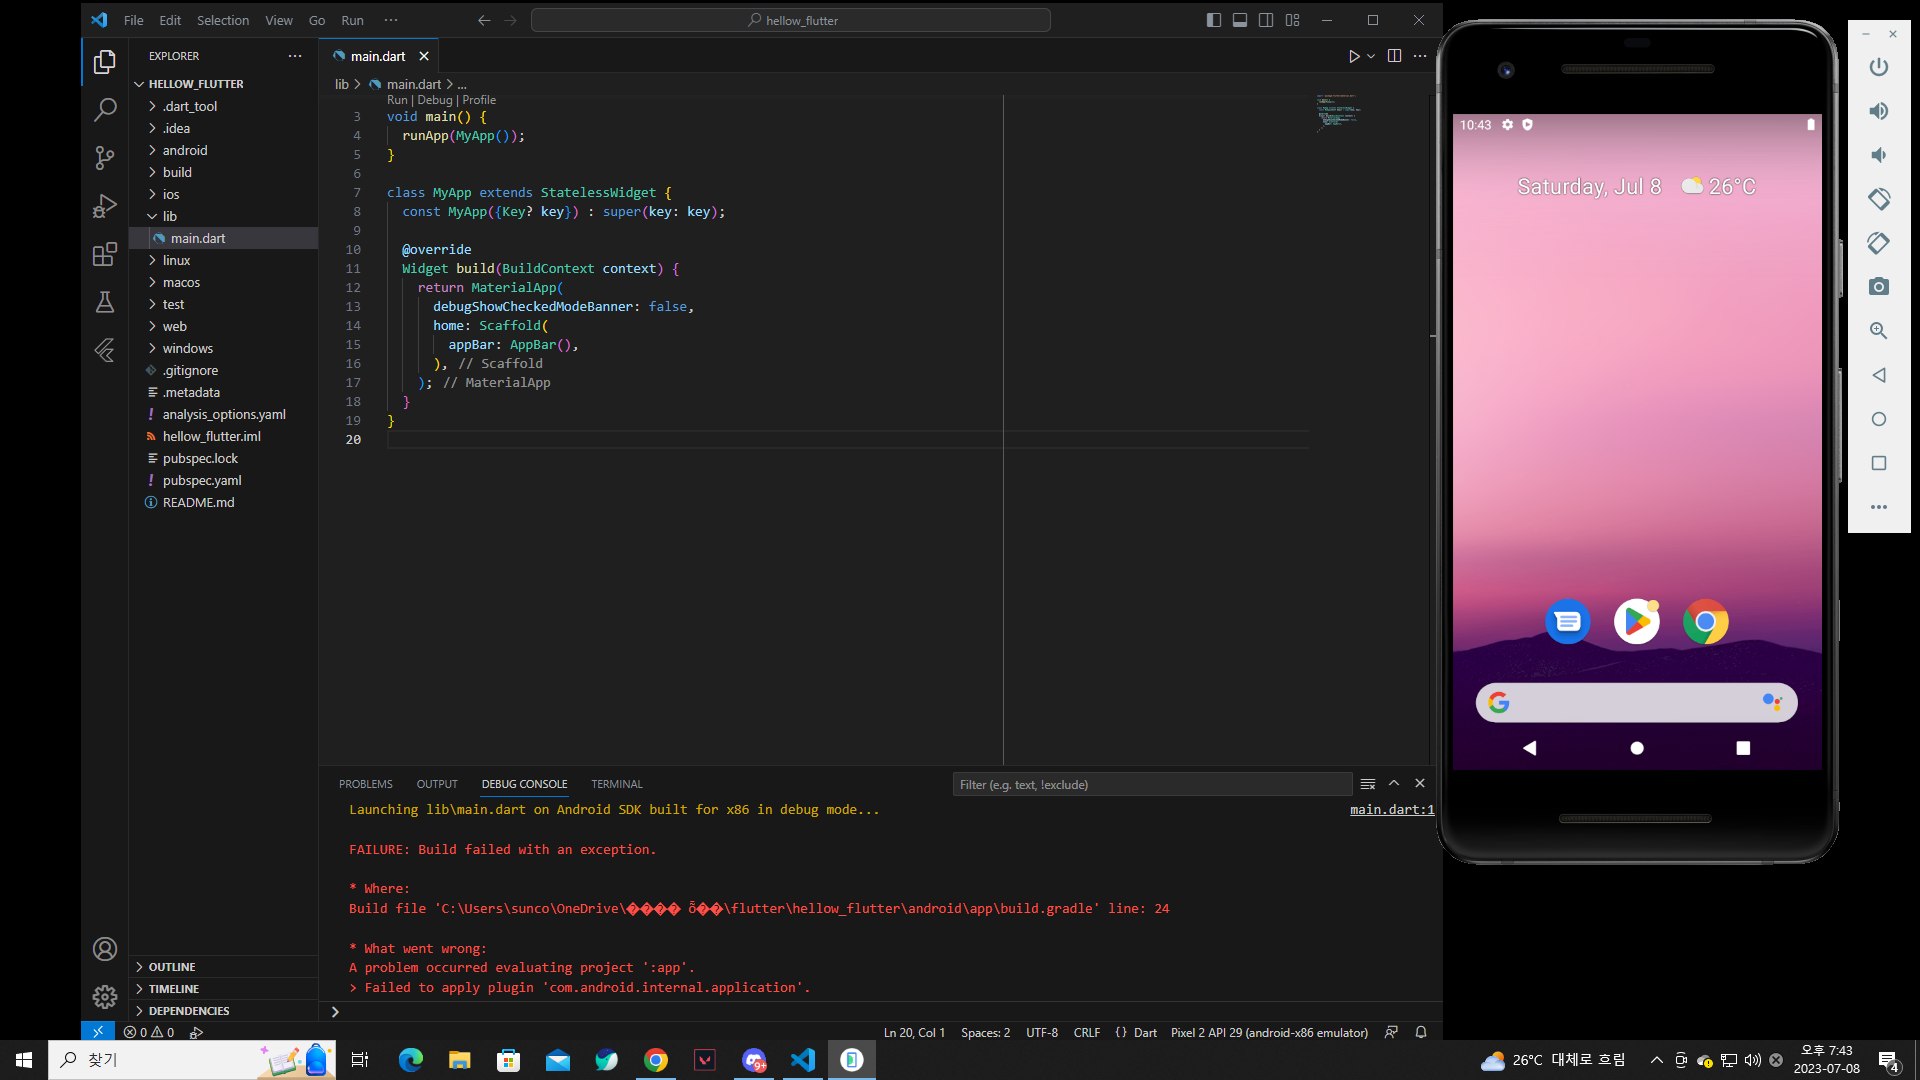Take an emulator screenshot

(1879, 287)
